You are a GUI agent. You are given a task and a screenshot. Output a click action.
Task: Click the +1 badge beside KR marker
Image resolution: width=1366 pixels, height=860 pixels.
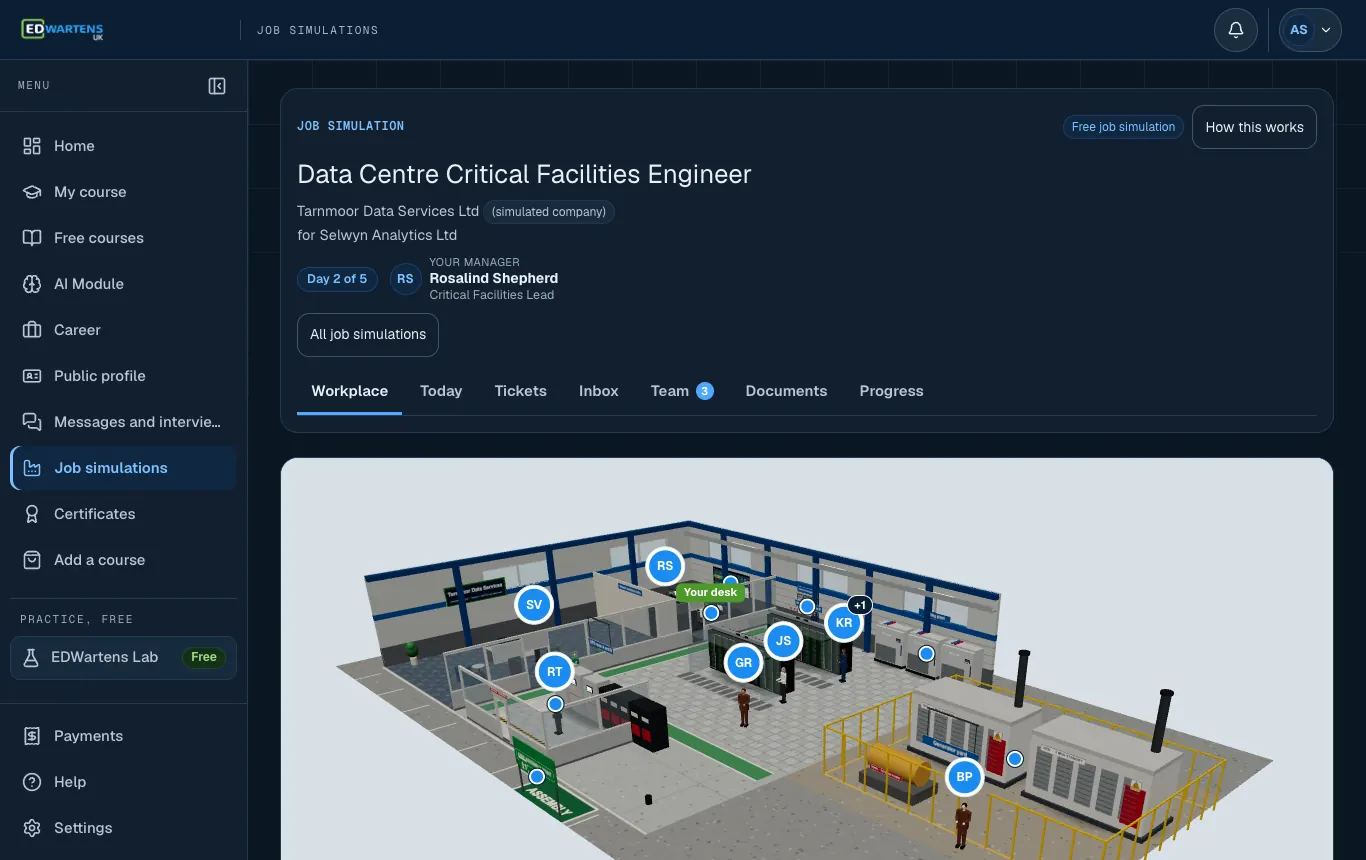click(x=860, y=605)
